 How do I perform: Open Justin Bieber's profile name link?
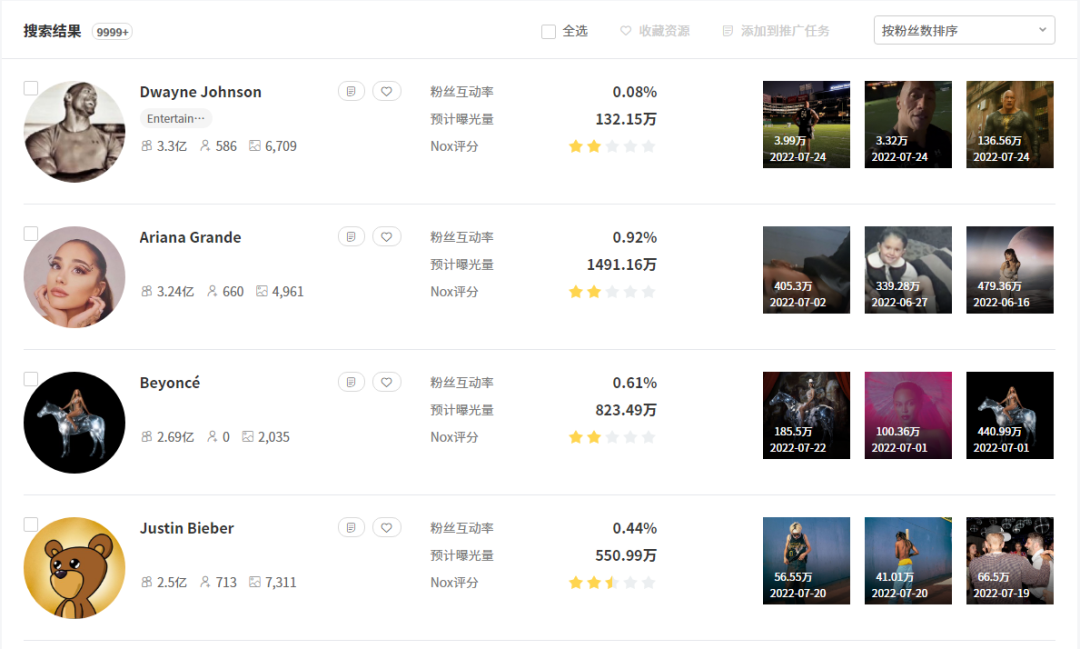187,528
